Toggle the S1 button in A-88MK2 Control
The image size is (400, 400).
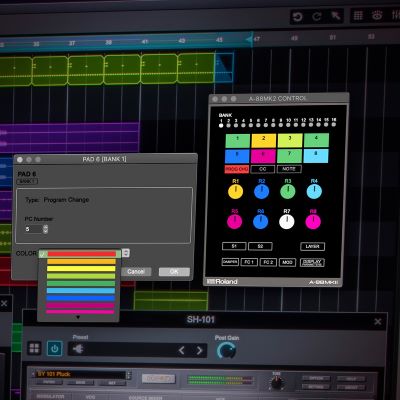[234, 246]
